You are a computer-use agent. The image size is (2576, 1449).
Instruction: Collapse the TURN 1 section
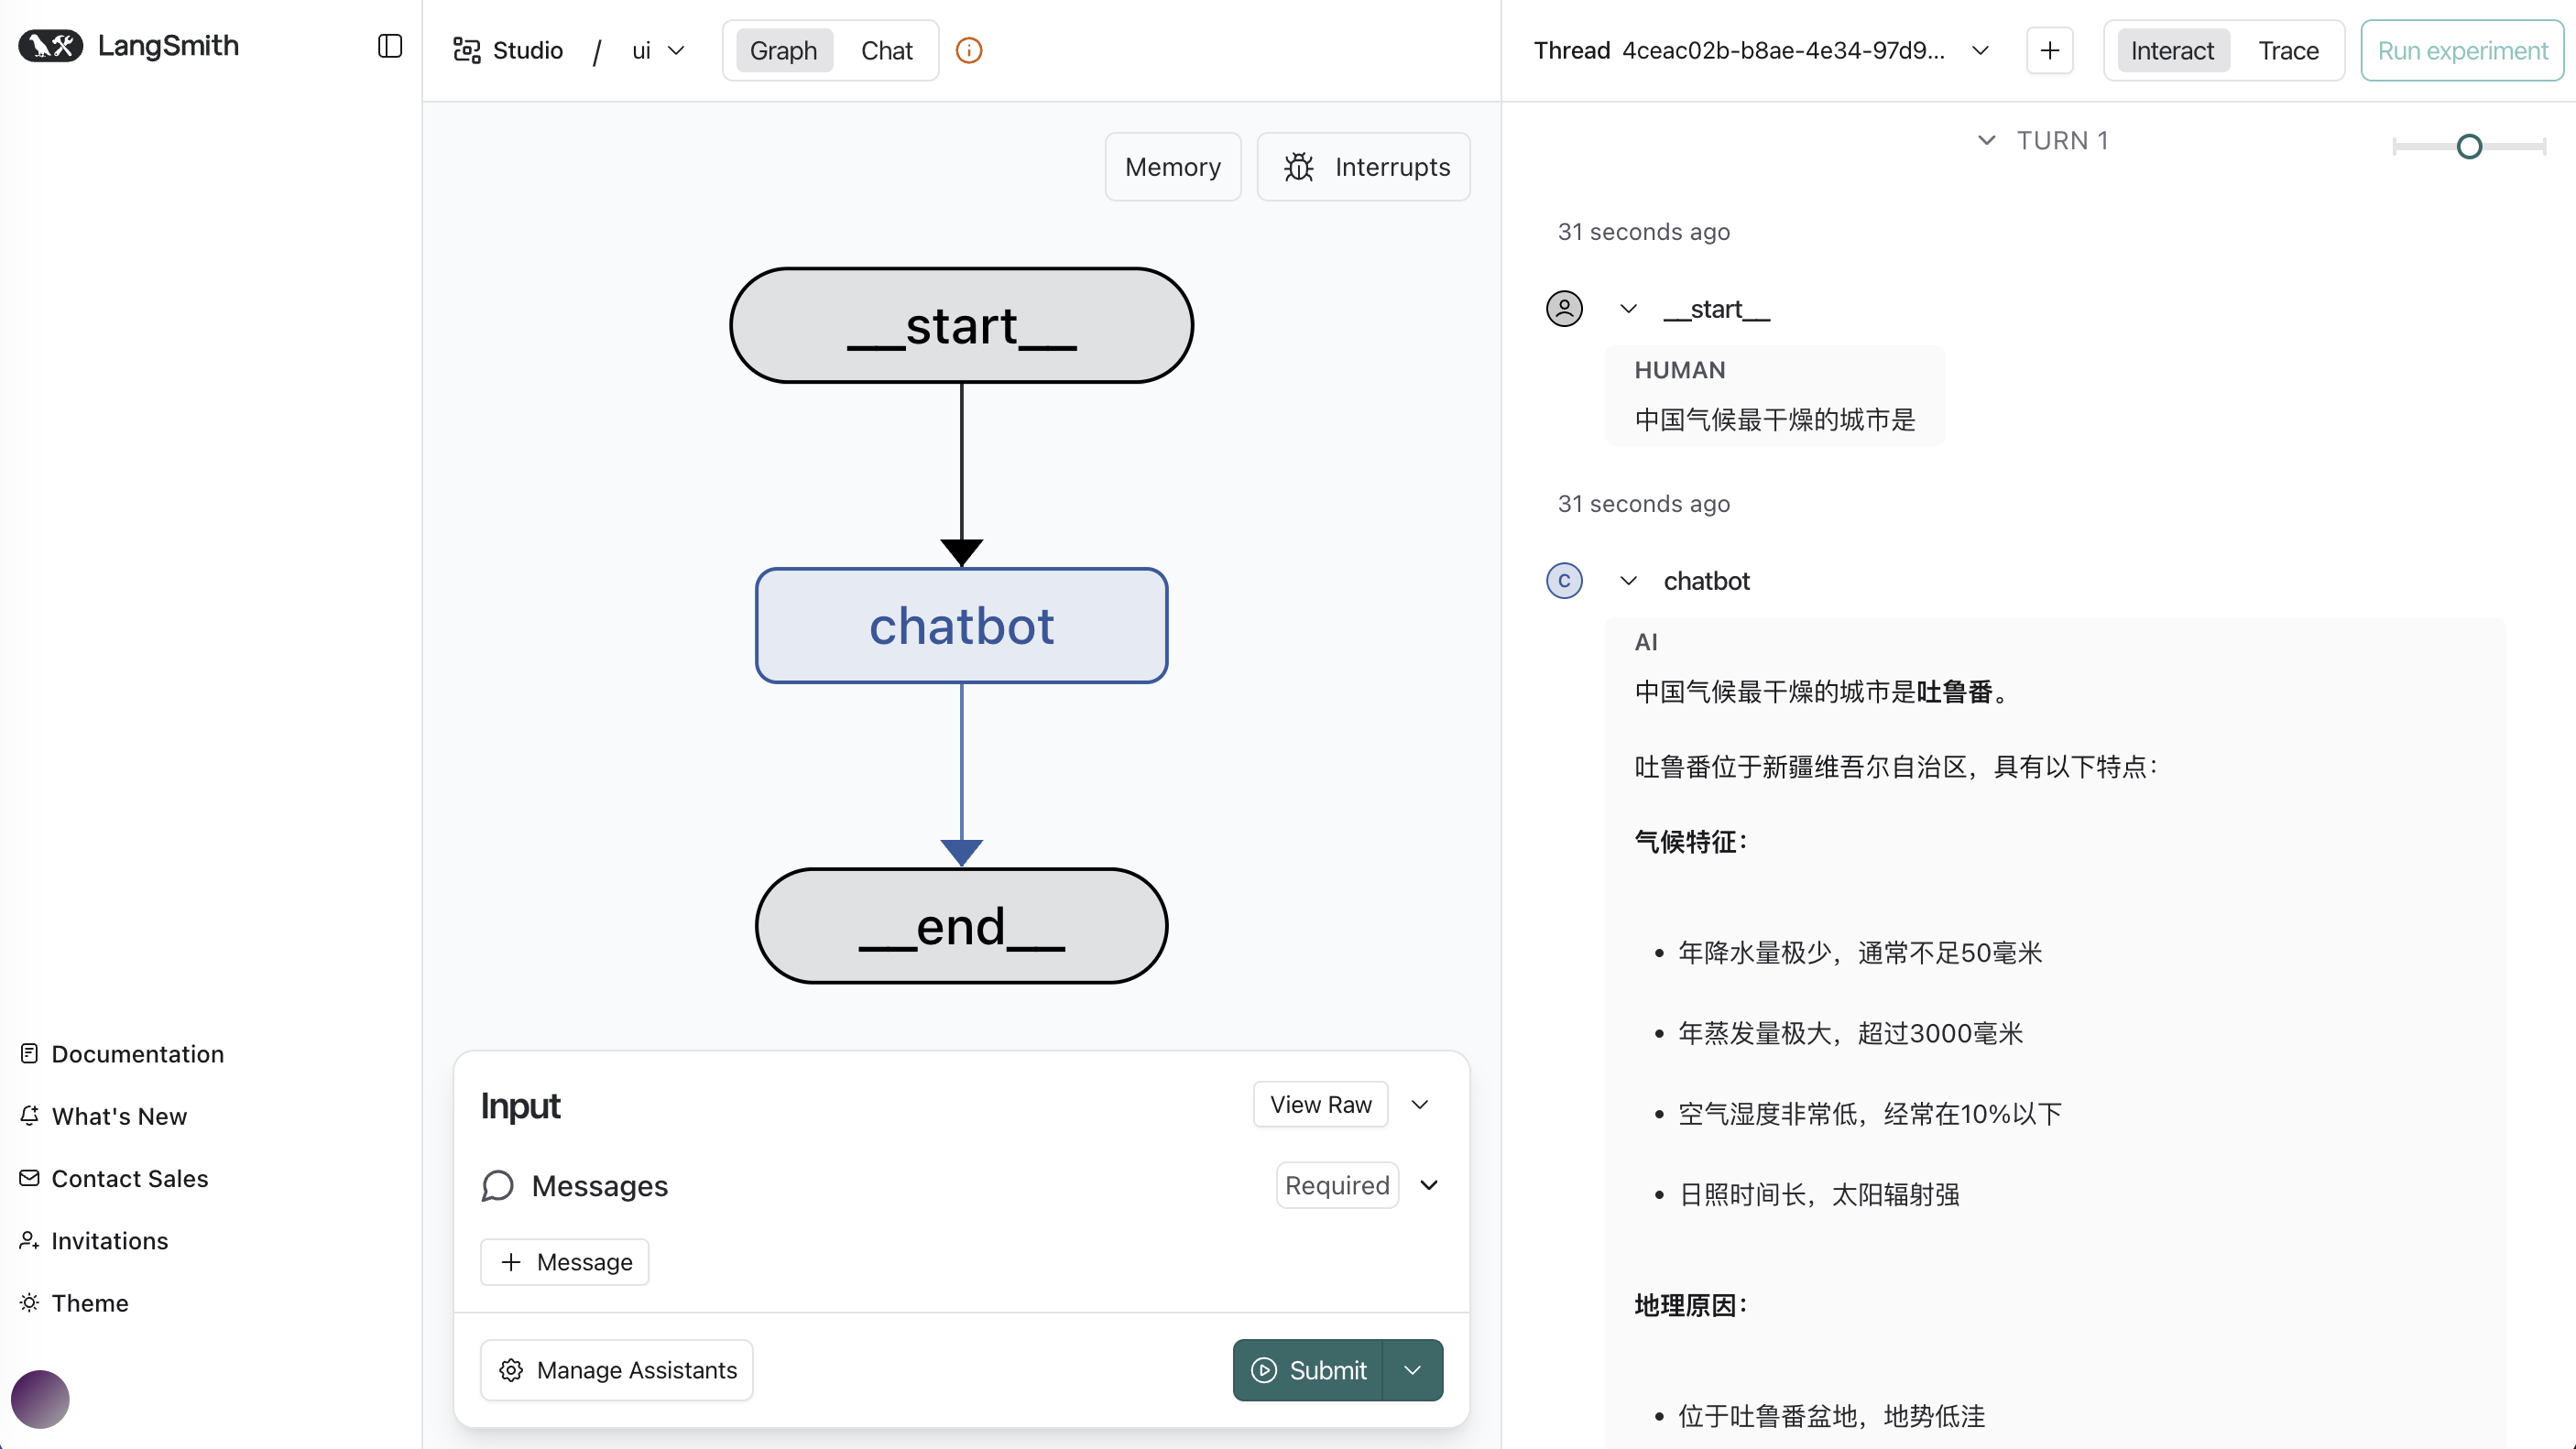pyautogui.click(x=1986, y=140)
